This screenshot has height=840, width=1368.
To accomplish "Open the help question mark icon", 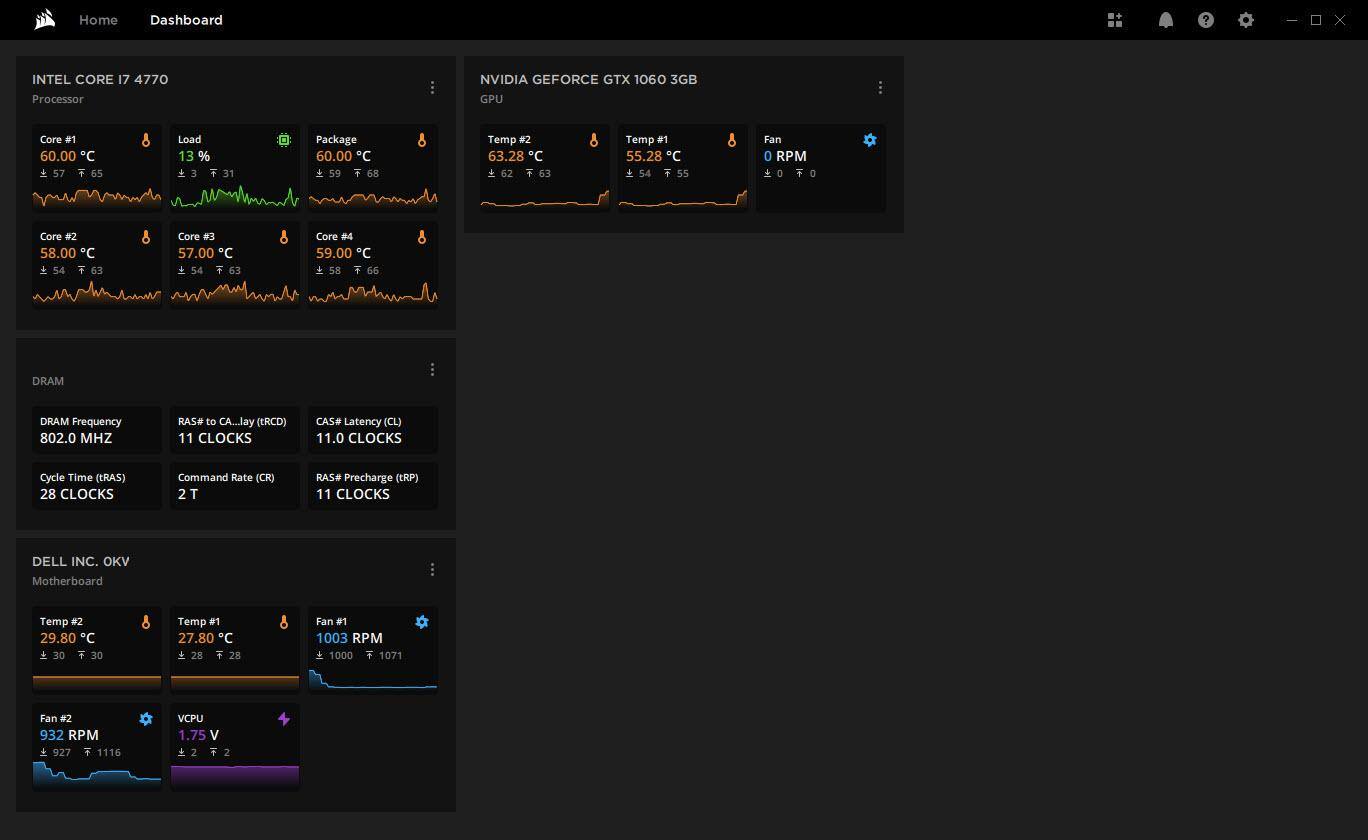I will coord(1205,20).
